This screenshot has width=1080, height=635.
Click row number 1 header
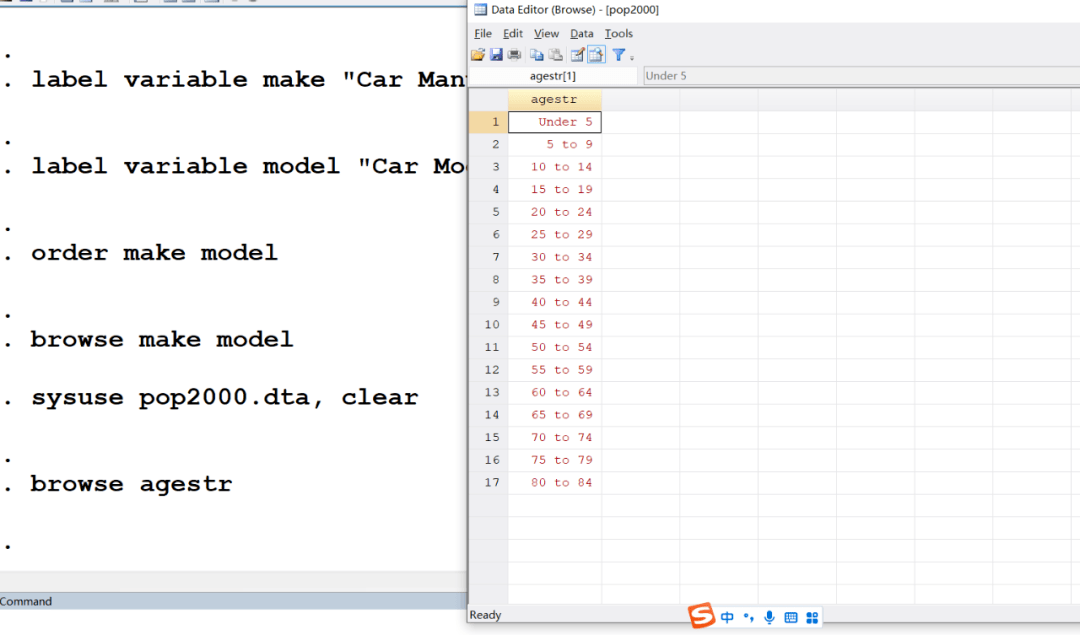click(488, 122)
